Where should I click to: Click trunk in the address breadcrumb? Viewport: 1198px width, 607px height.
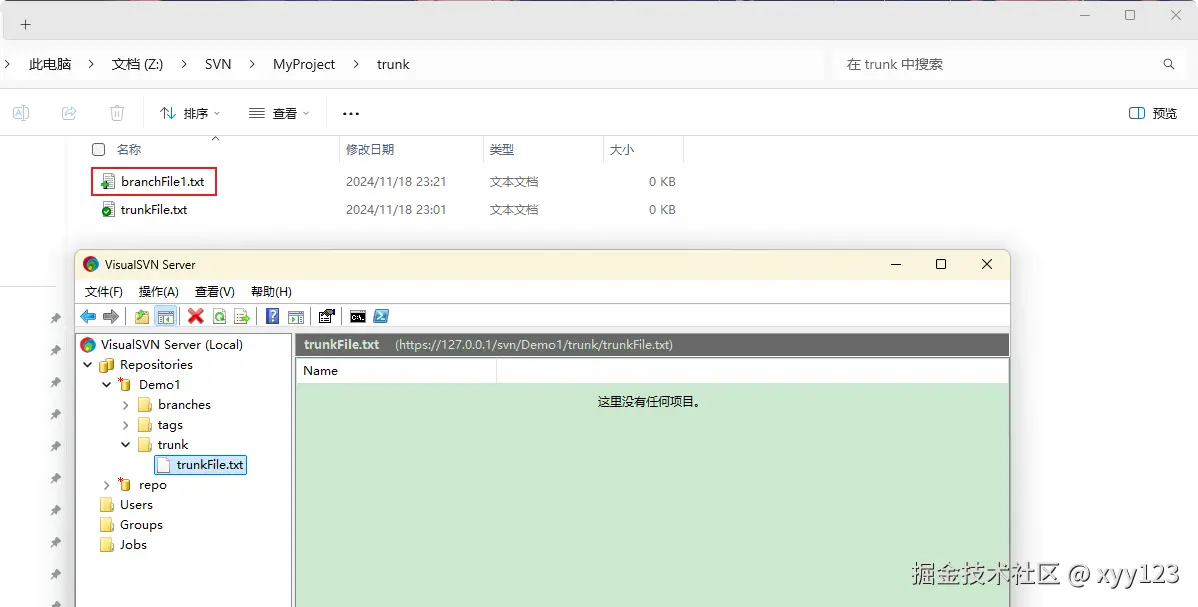click(x=393, y=64)
